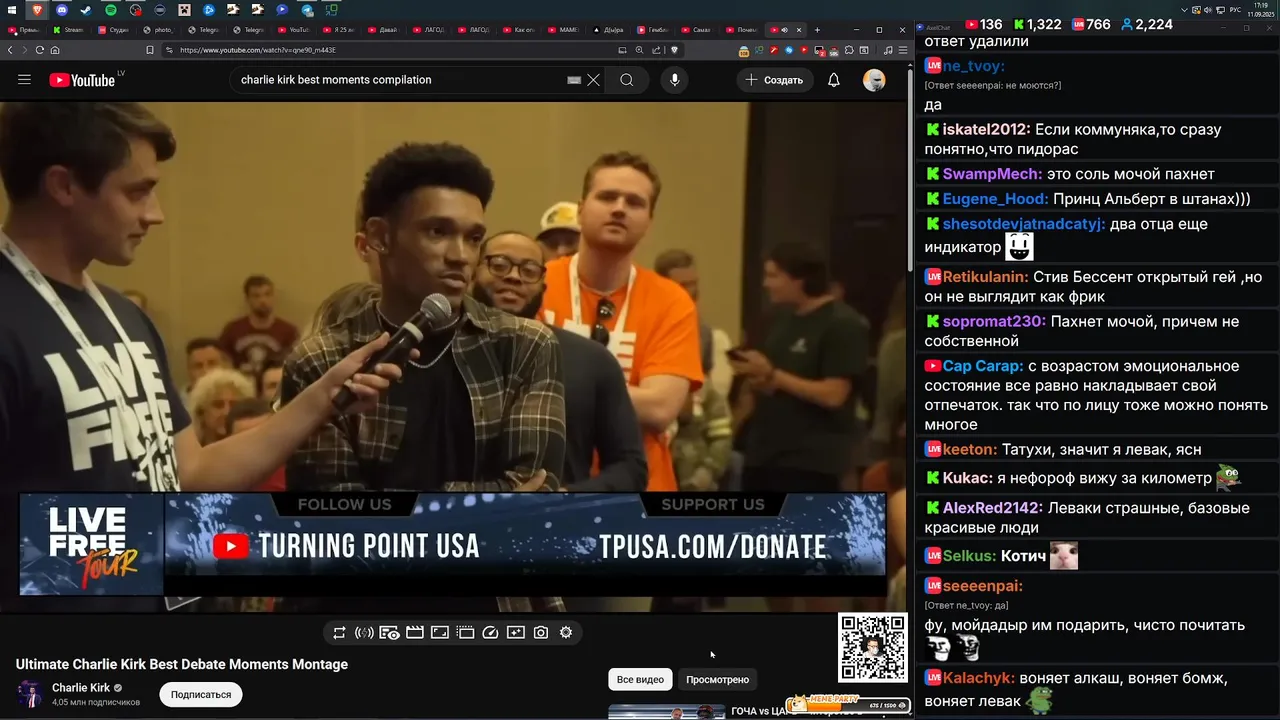Click the MEME PARTY progress bar
The height and width of the screenshot is (720, 1280).
[848, 705]
